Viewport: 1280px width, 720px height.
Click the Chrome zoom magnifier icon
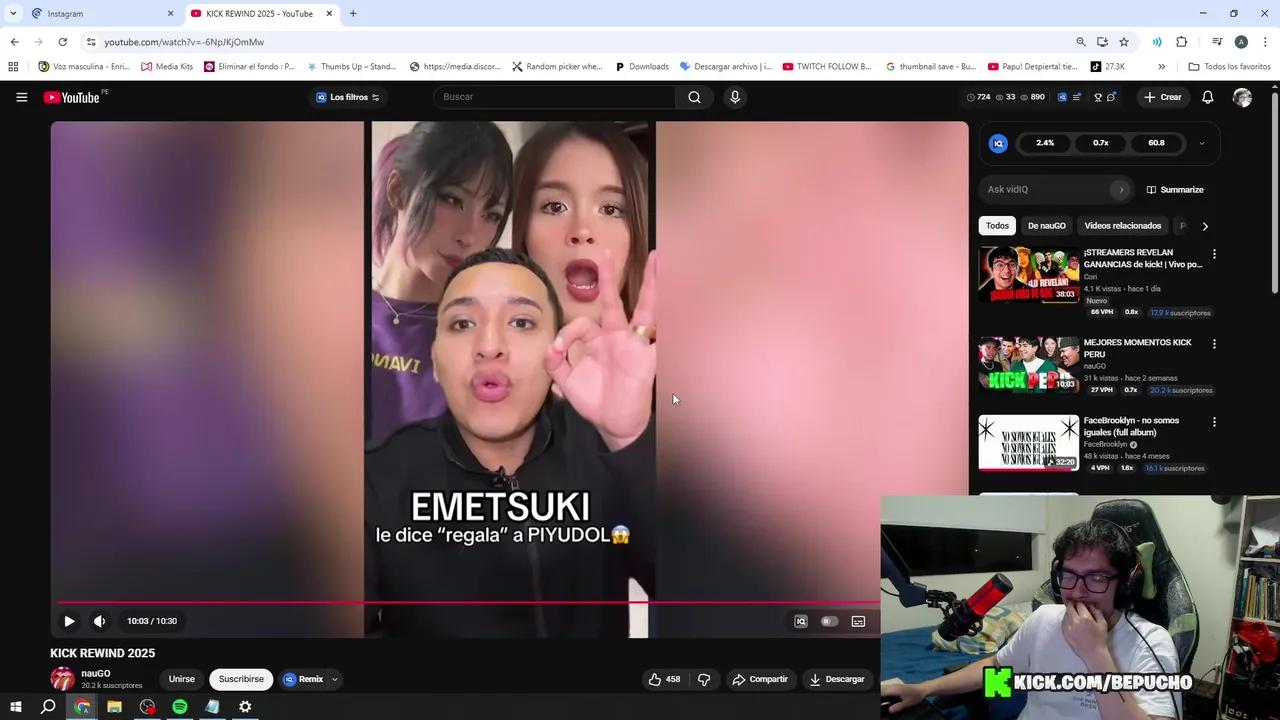(x=1080, y=42)
